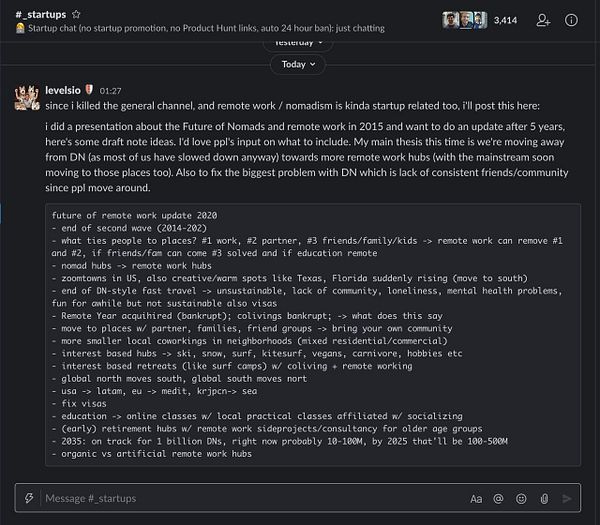
Task: Click the 01:27 message timestamp
Action: [x=110, y=91]
